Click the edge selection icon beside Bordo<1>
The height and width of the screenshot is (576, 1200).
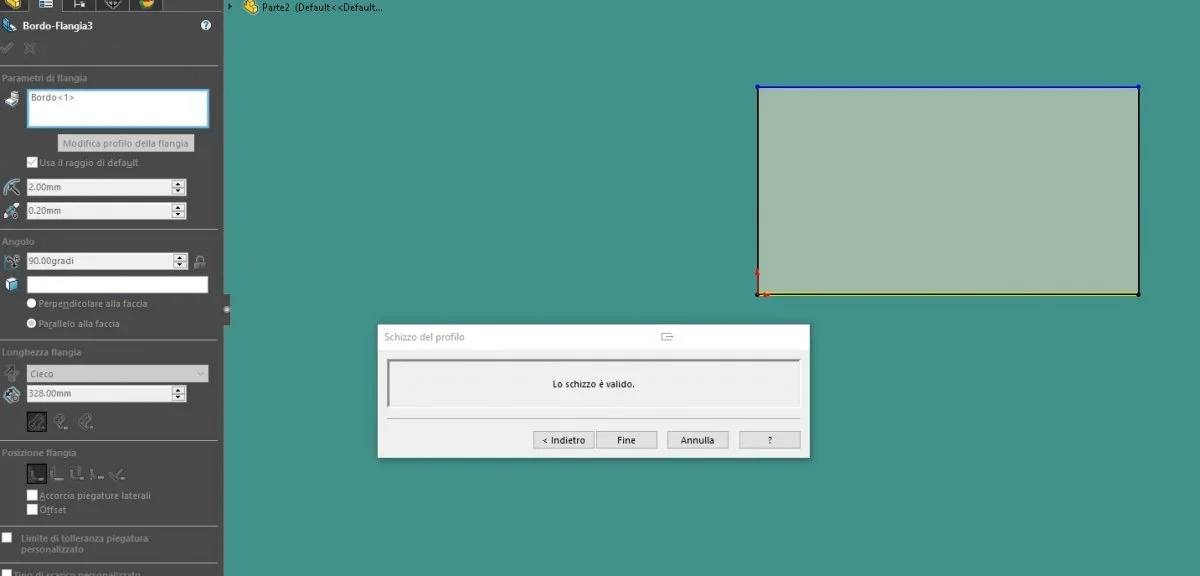[x=12, y=99]
